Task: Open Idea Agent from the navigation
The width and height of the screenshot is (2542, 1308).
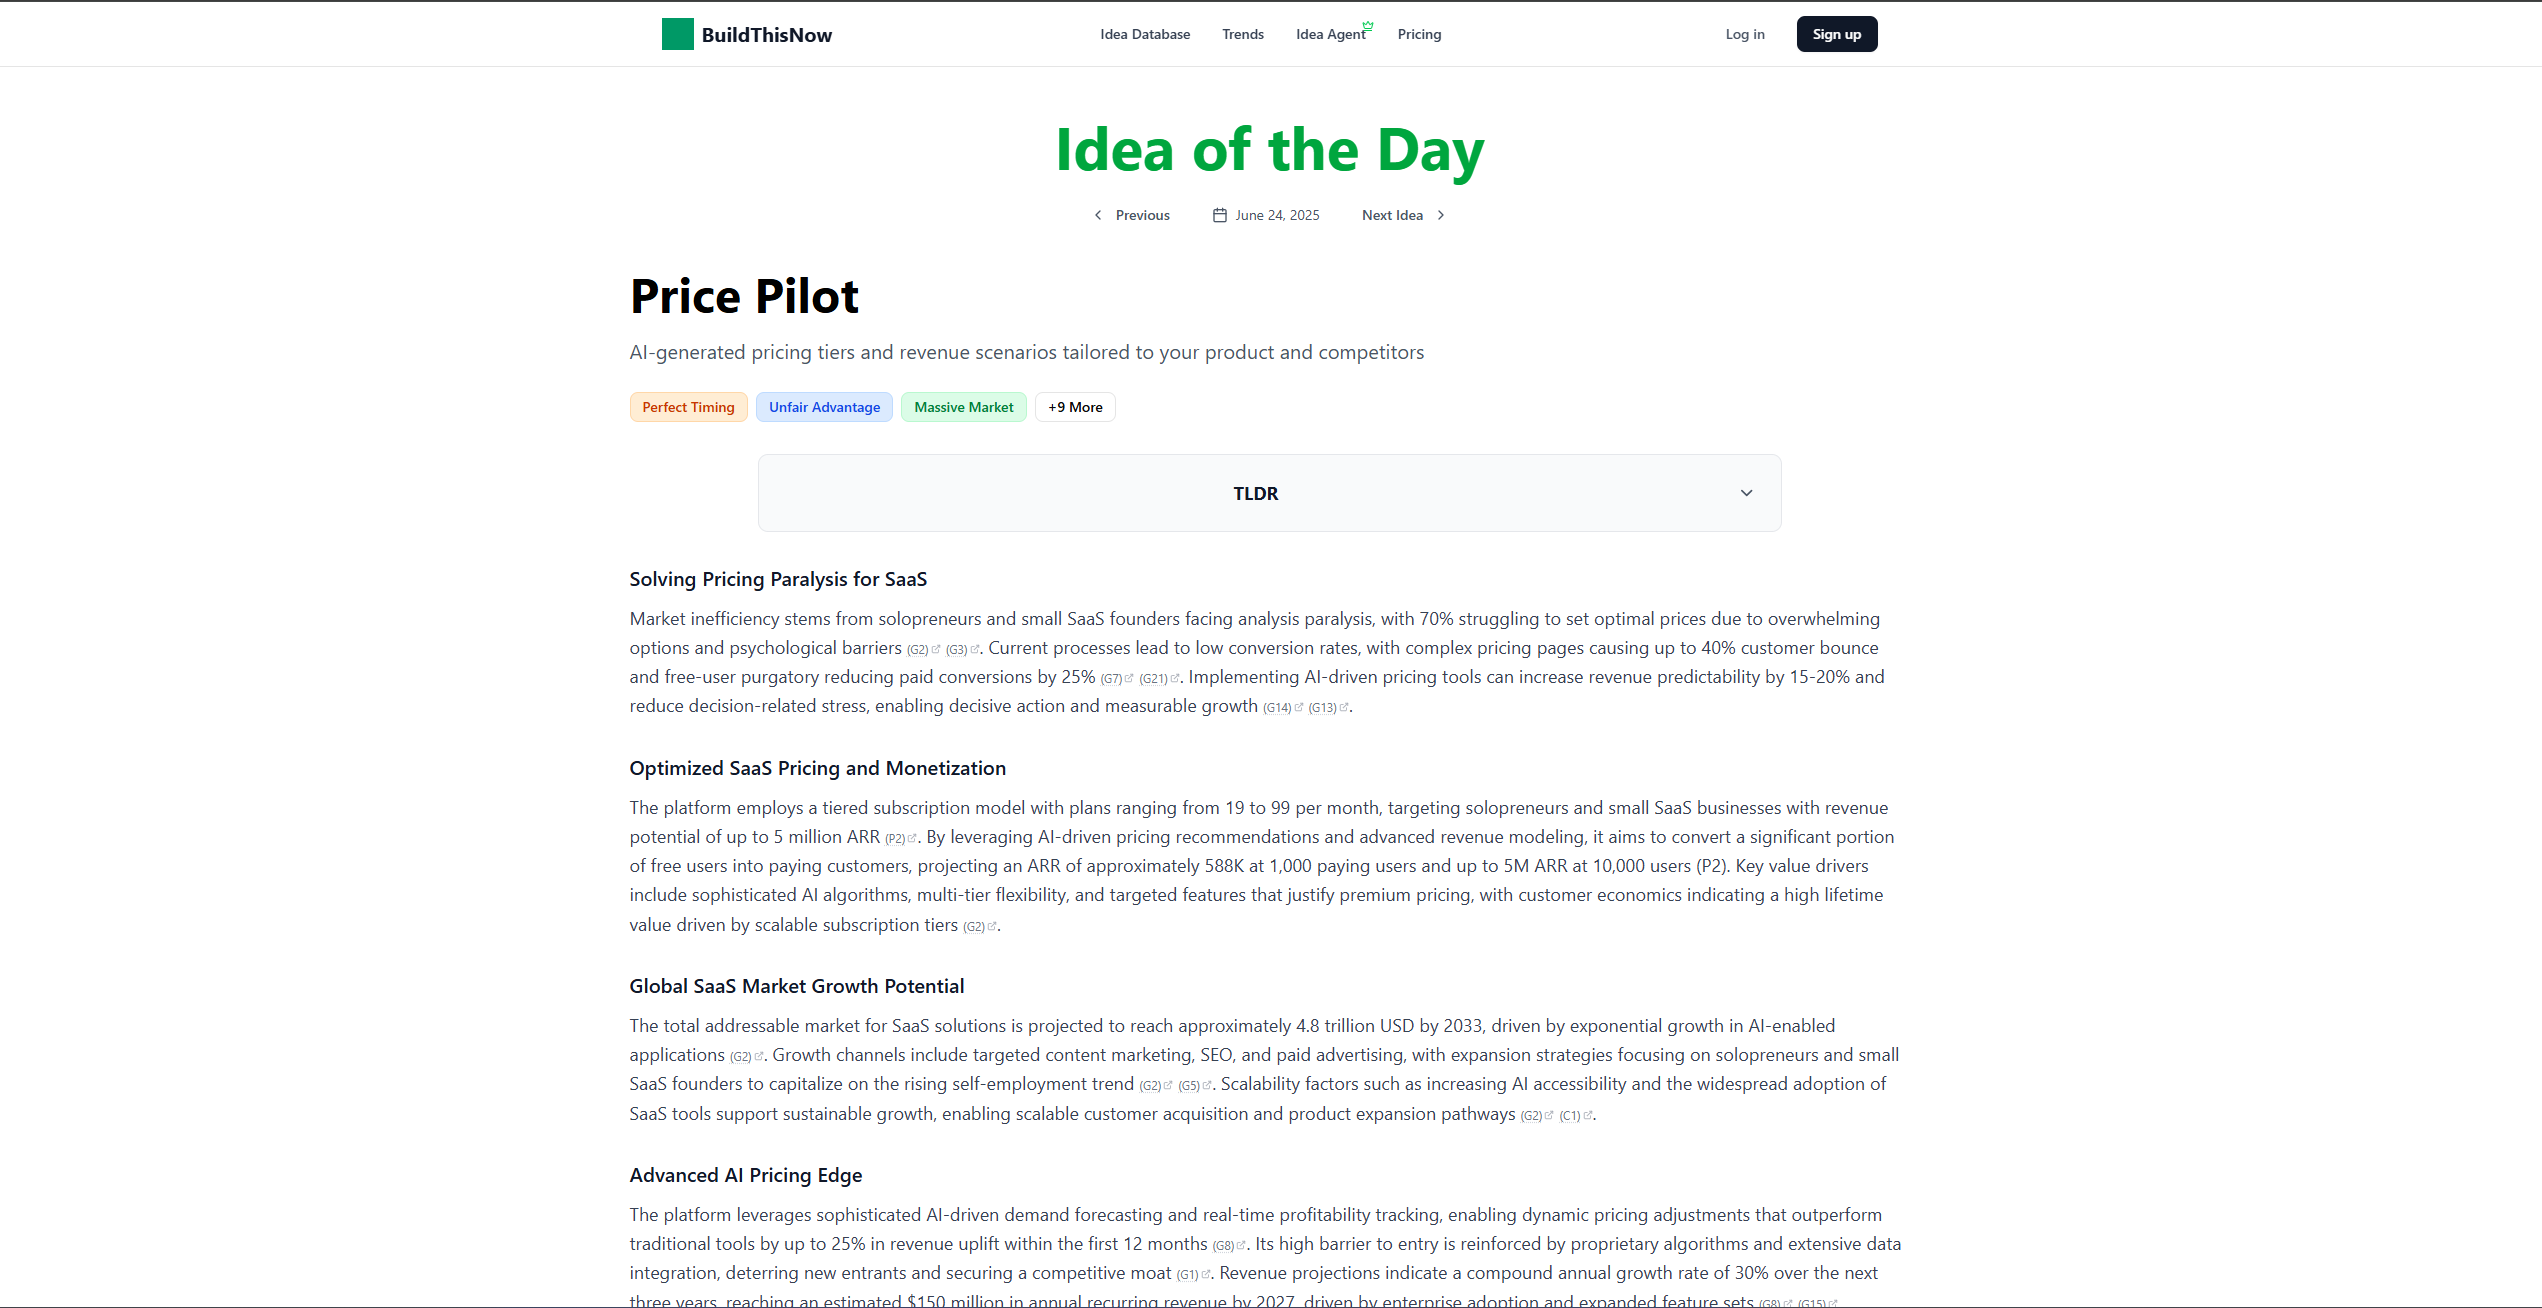Action: tap(1330, 34)
